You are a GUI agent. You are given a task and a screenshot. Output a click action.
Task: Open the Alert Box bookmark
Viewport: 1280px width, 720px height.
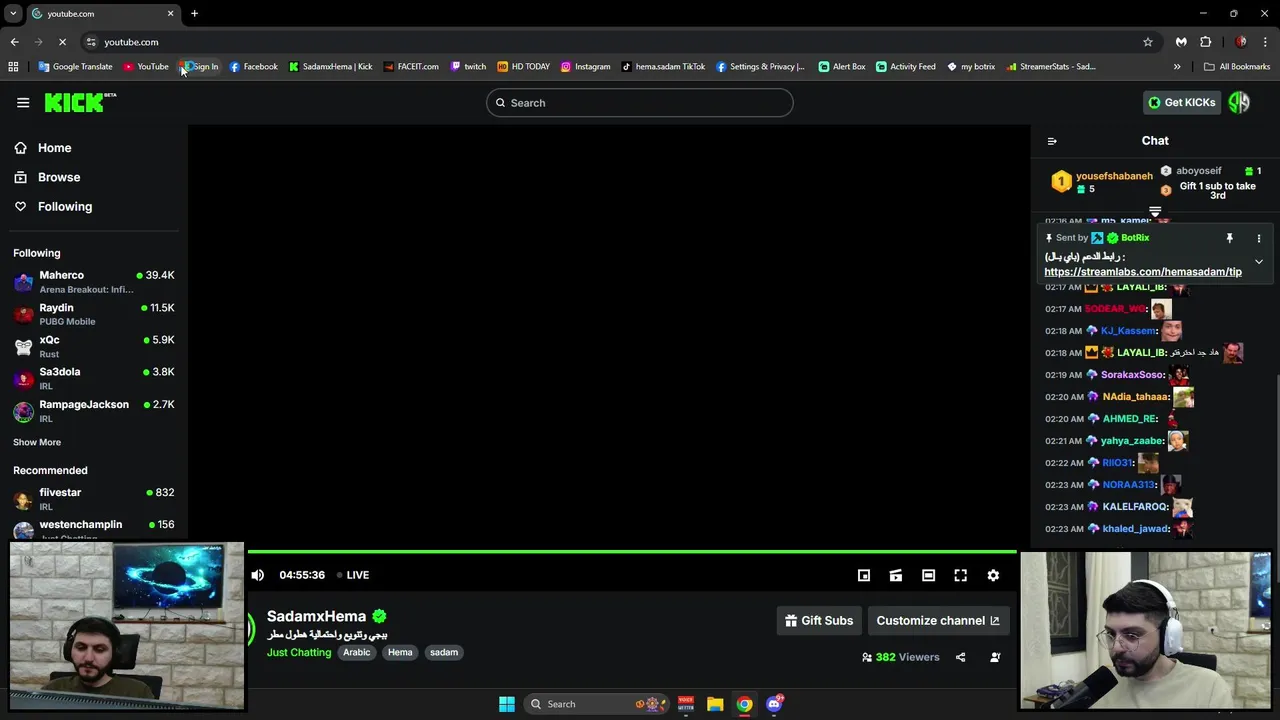(842, 67)
